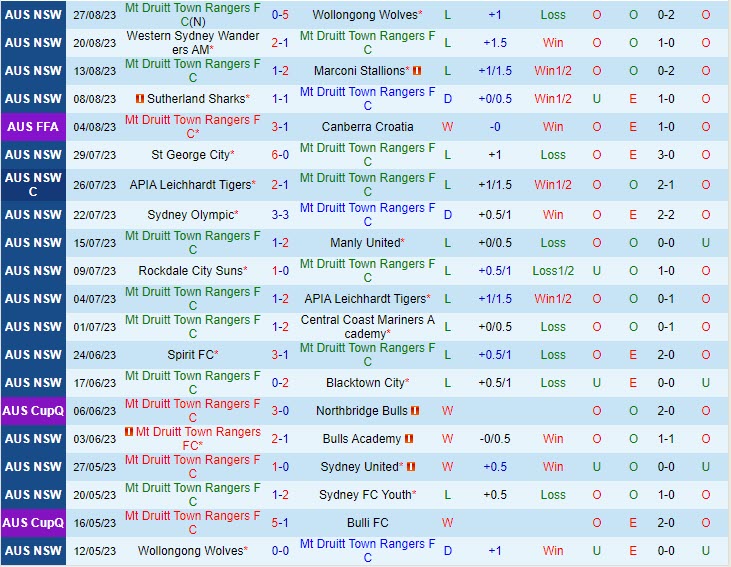
Task: Click the 3-0 score against Northbridge Bulls
Action: pyautogui.click(x=280, y=411)
